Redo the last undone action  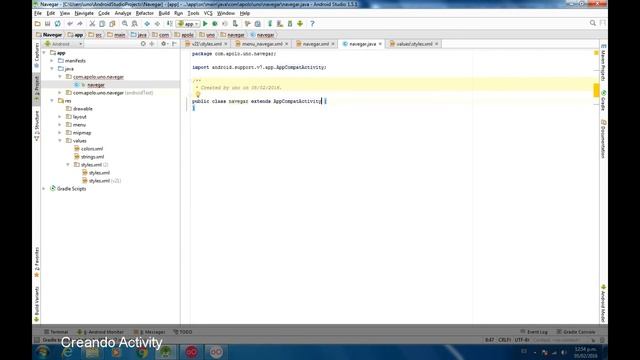coord(80,24)
